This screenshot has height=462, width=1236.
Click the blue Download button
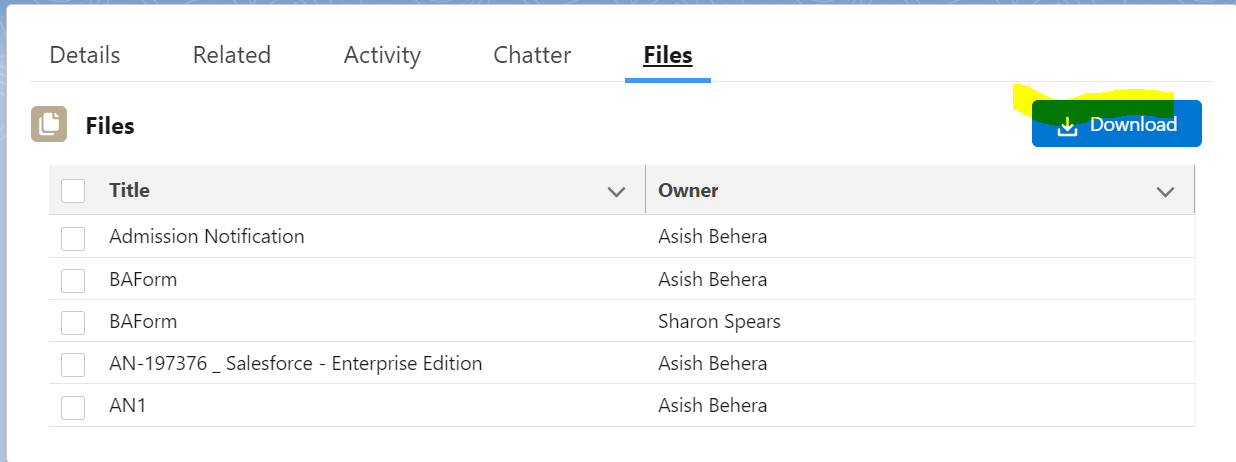[x=1117, y=125]
